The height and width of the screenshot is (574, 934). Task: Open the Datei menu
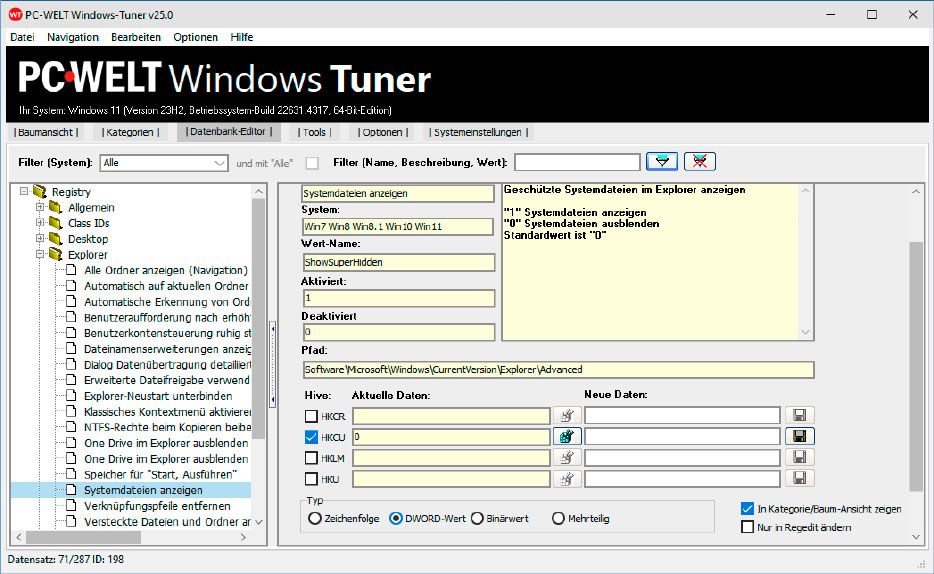[x=22, y=37]
